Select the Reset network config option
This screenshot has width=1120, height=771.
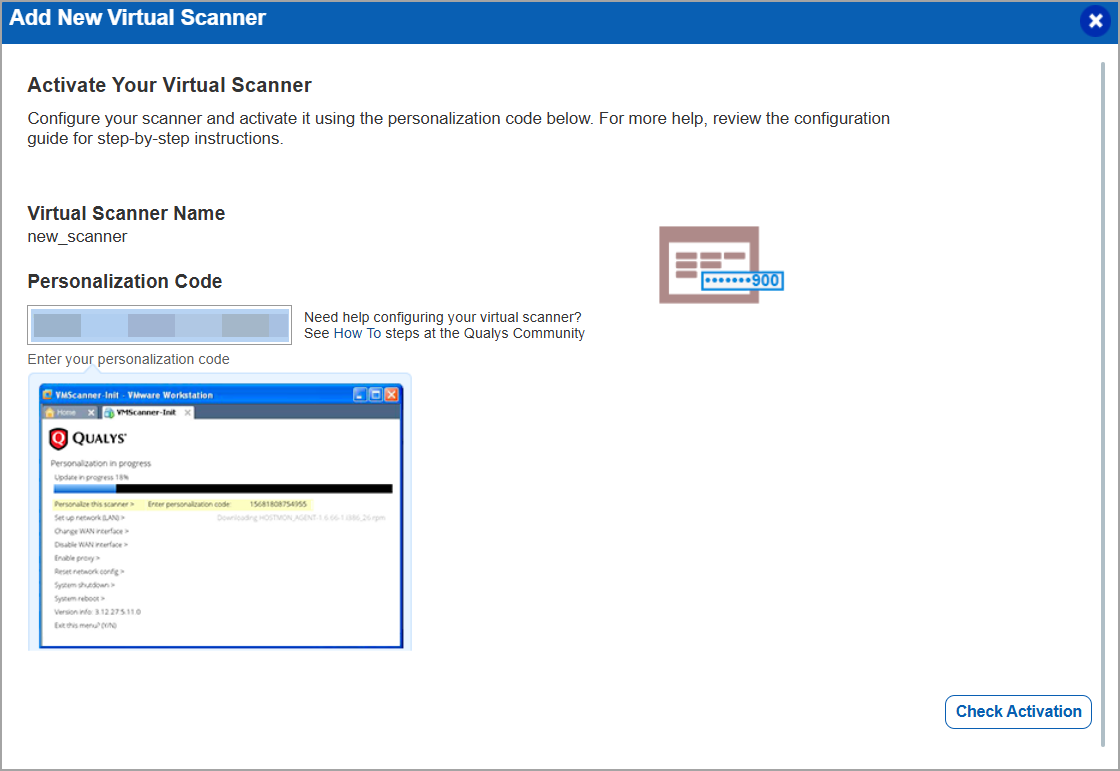tap(88, 571)
